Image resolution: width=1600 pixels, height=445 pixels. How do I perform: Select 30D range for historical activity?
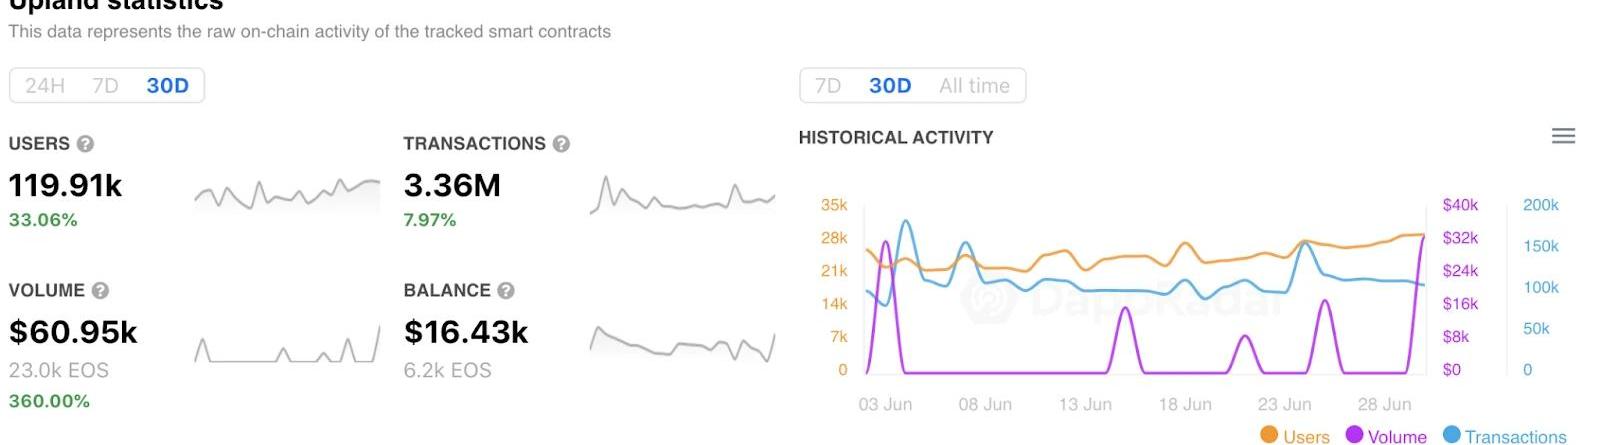(890, 86)
